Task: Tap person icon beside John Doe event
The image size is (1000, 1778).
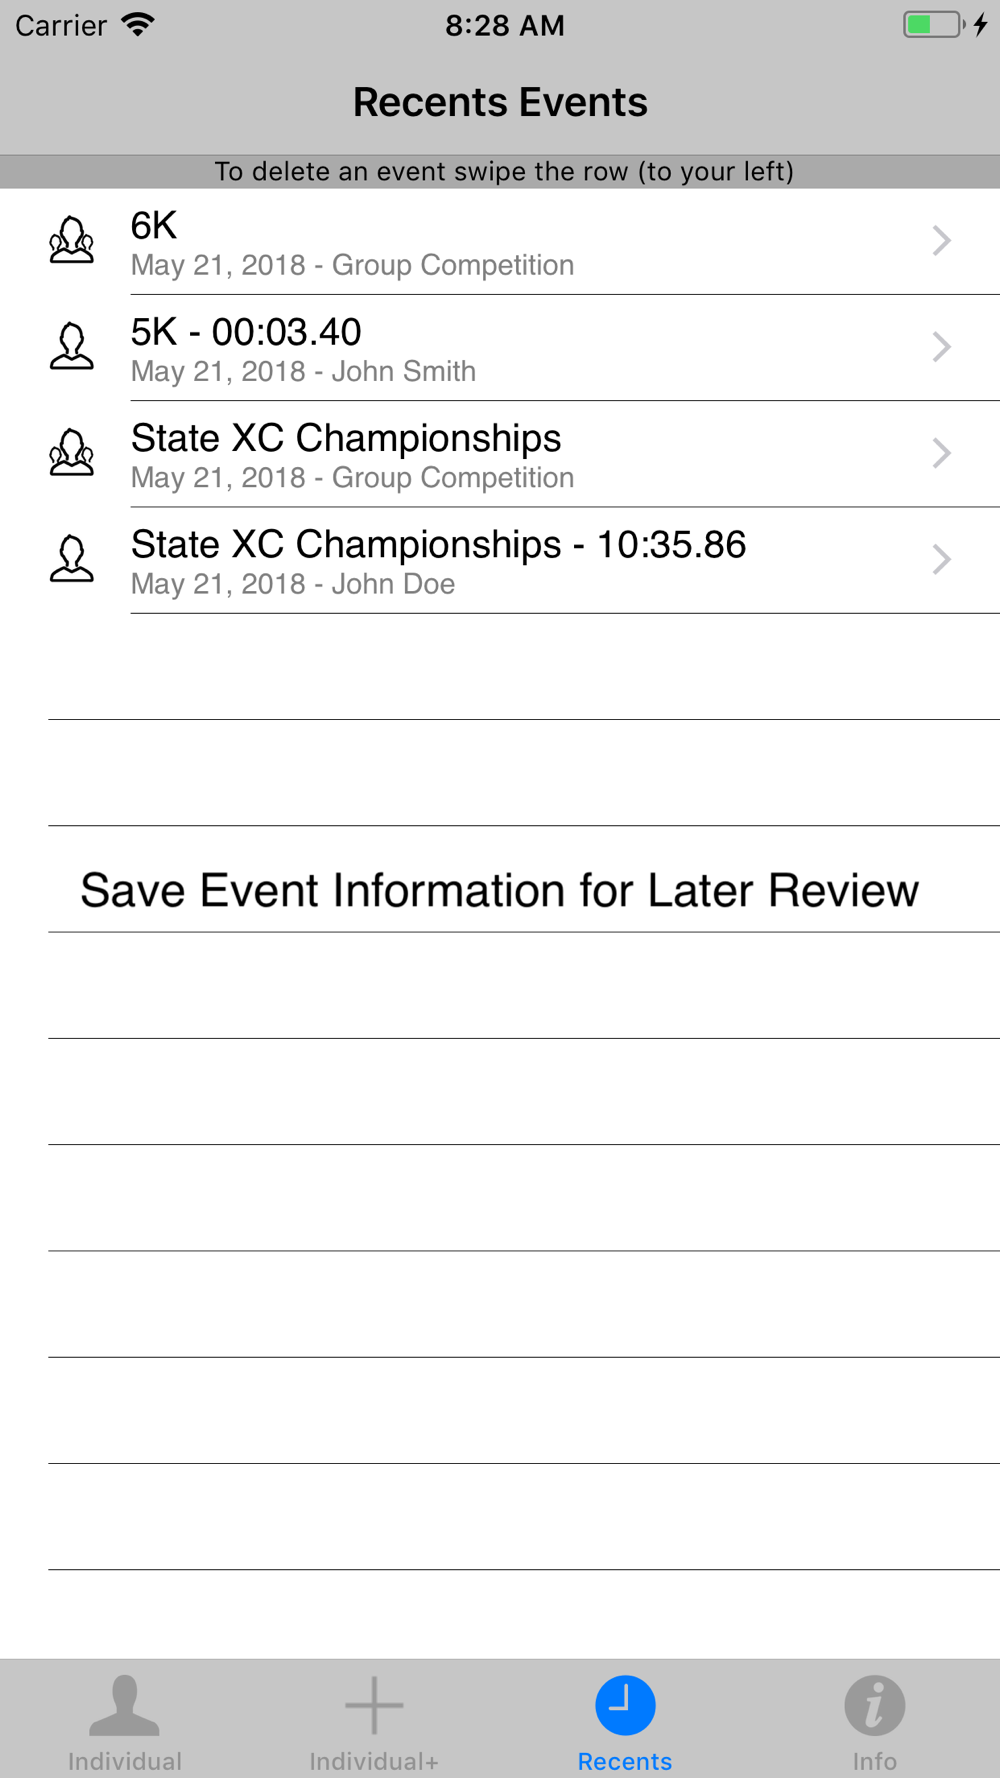Action: (x=72, y=559)
